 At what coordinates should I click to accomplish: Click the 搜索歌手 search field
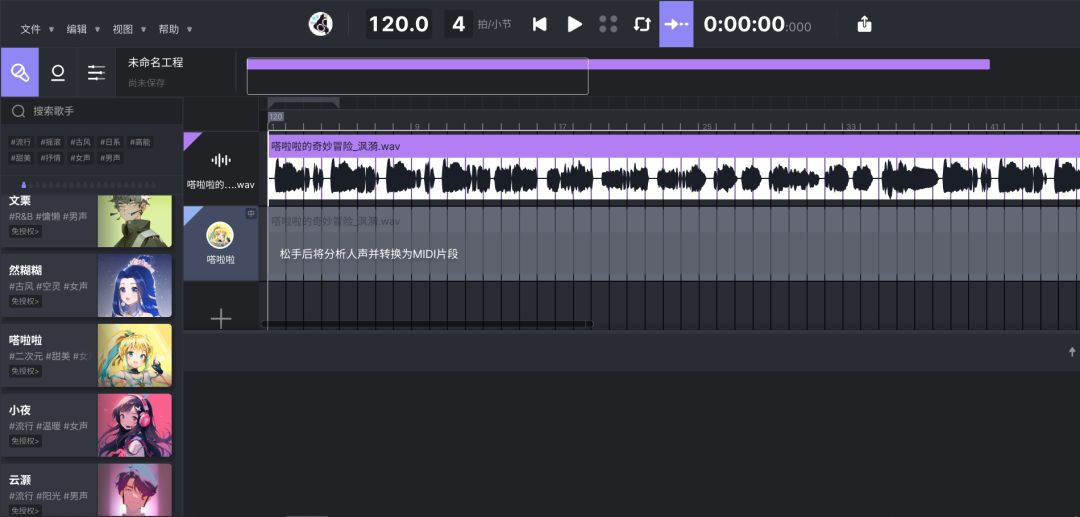click(92, 111)
